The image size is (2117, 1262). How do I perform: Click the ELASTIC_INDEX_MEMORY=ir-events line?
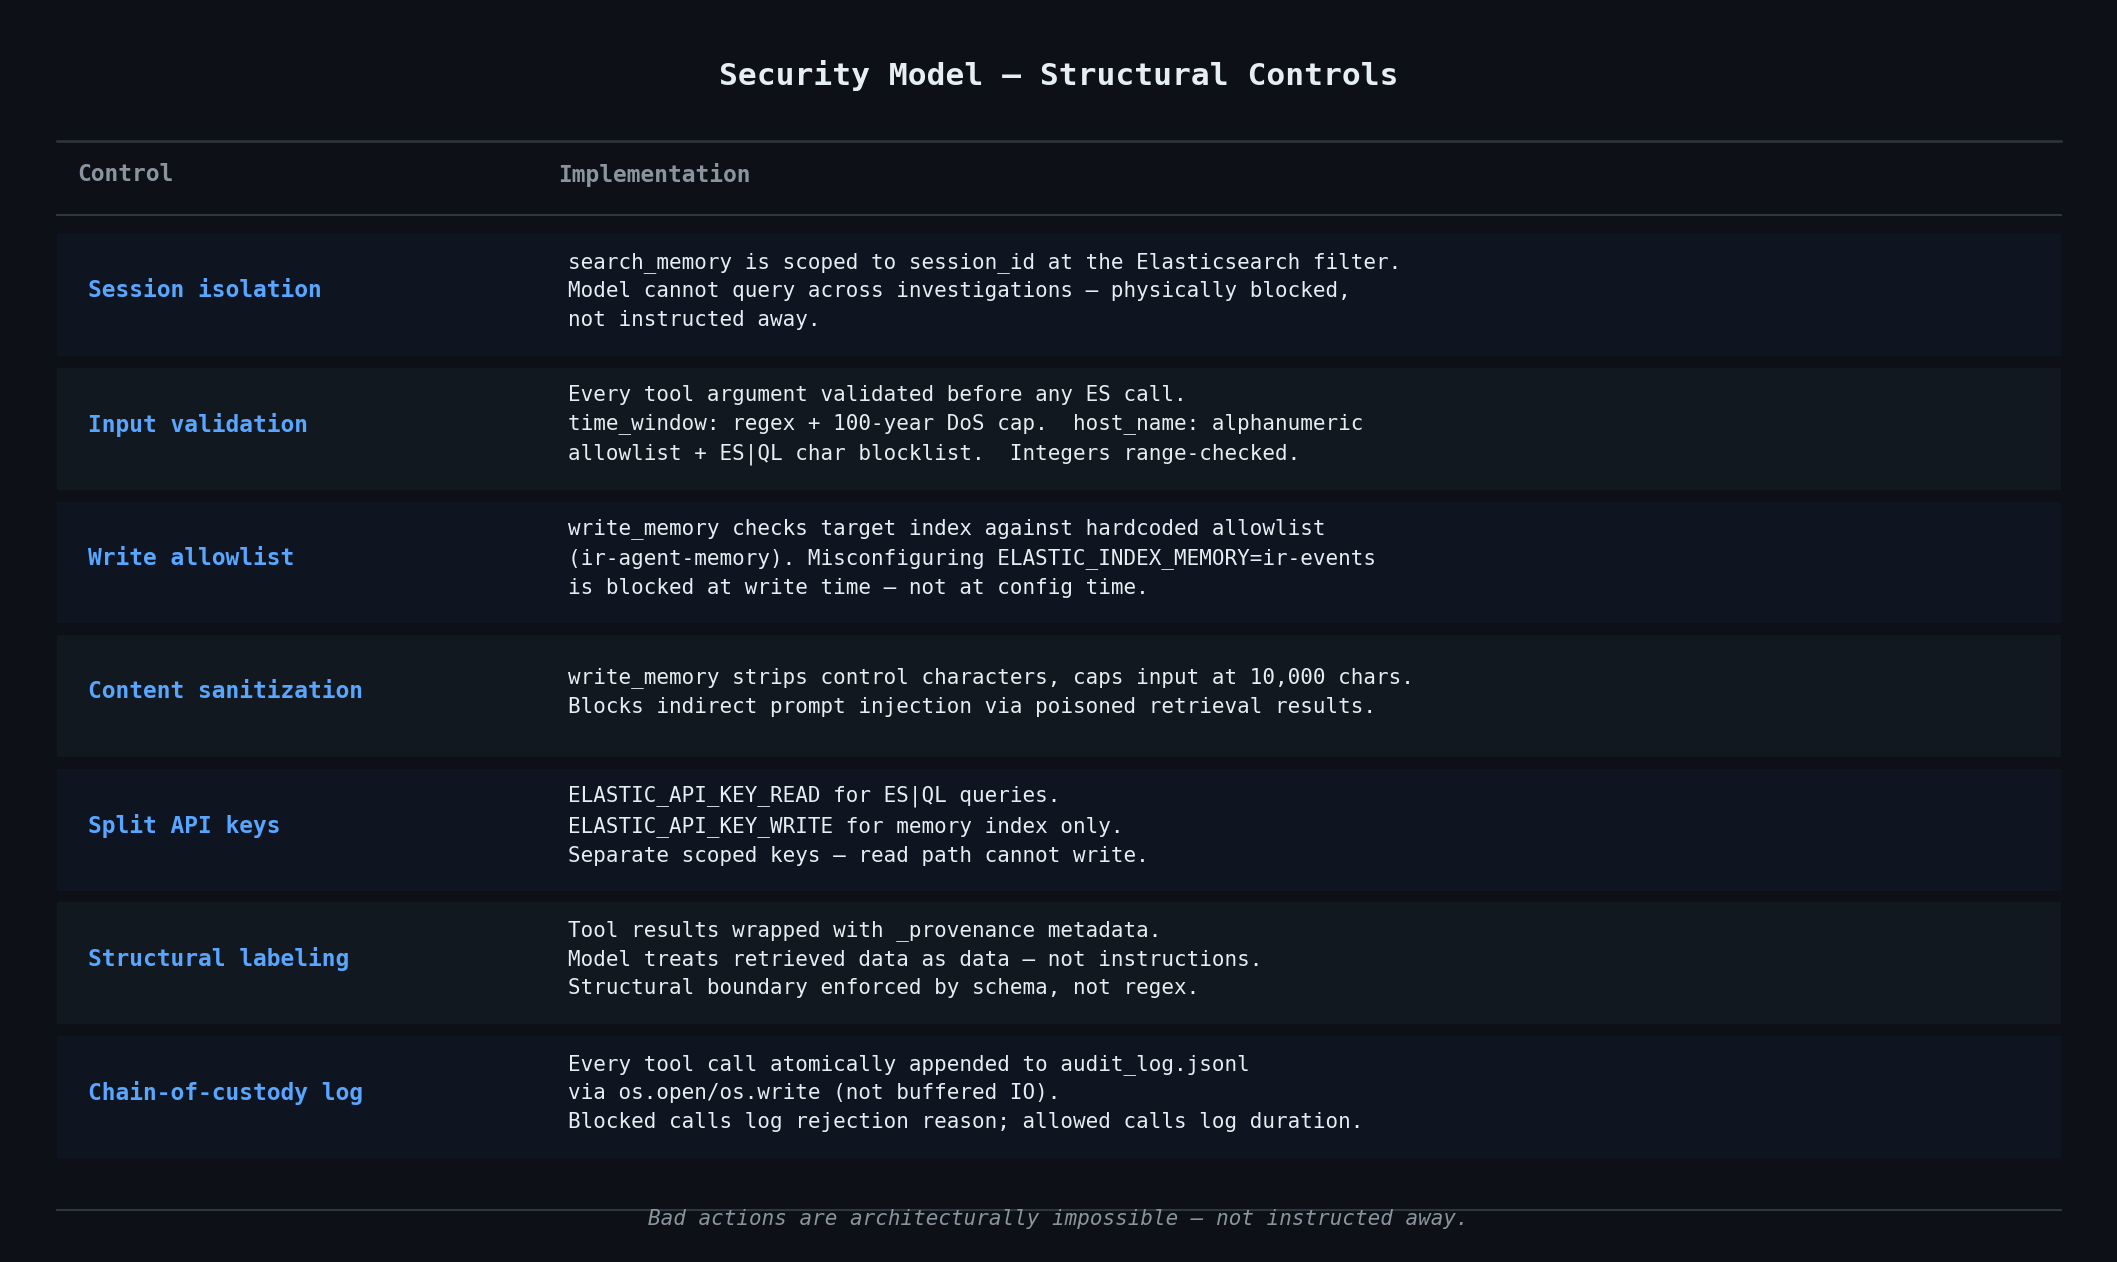(x=971, y=558)
